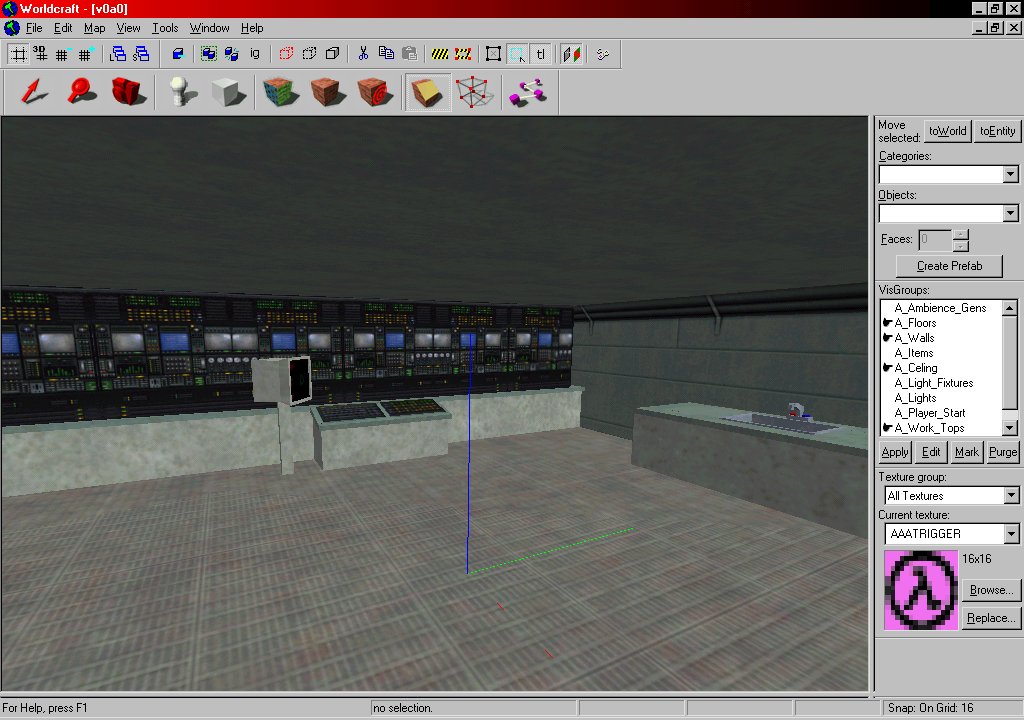Click the Carve tool icon
The width and height of the screenshot is (1024, 720).
tap(178, 54)
